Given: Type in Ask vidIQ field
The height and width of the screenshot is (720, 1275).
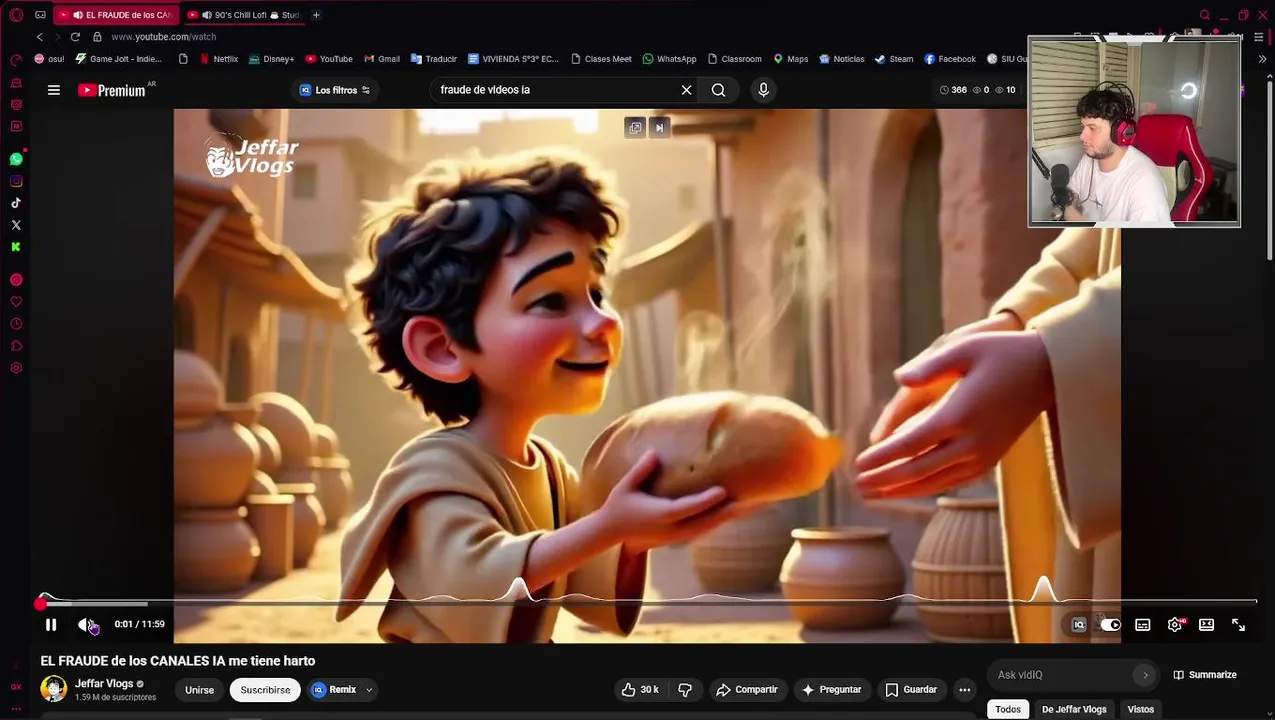Looking at the screenshot, I should [1064, 675].
